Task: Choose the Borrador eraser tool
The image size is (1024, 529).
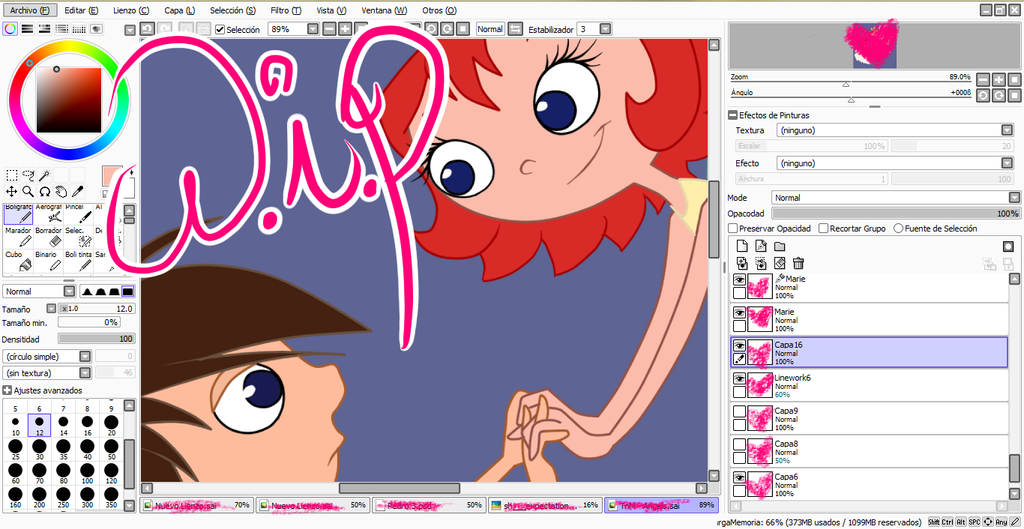Action: click(49, 238)
